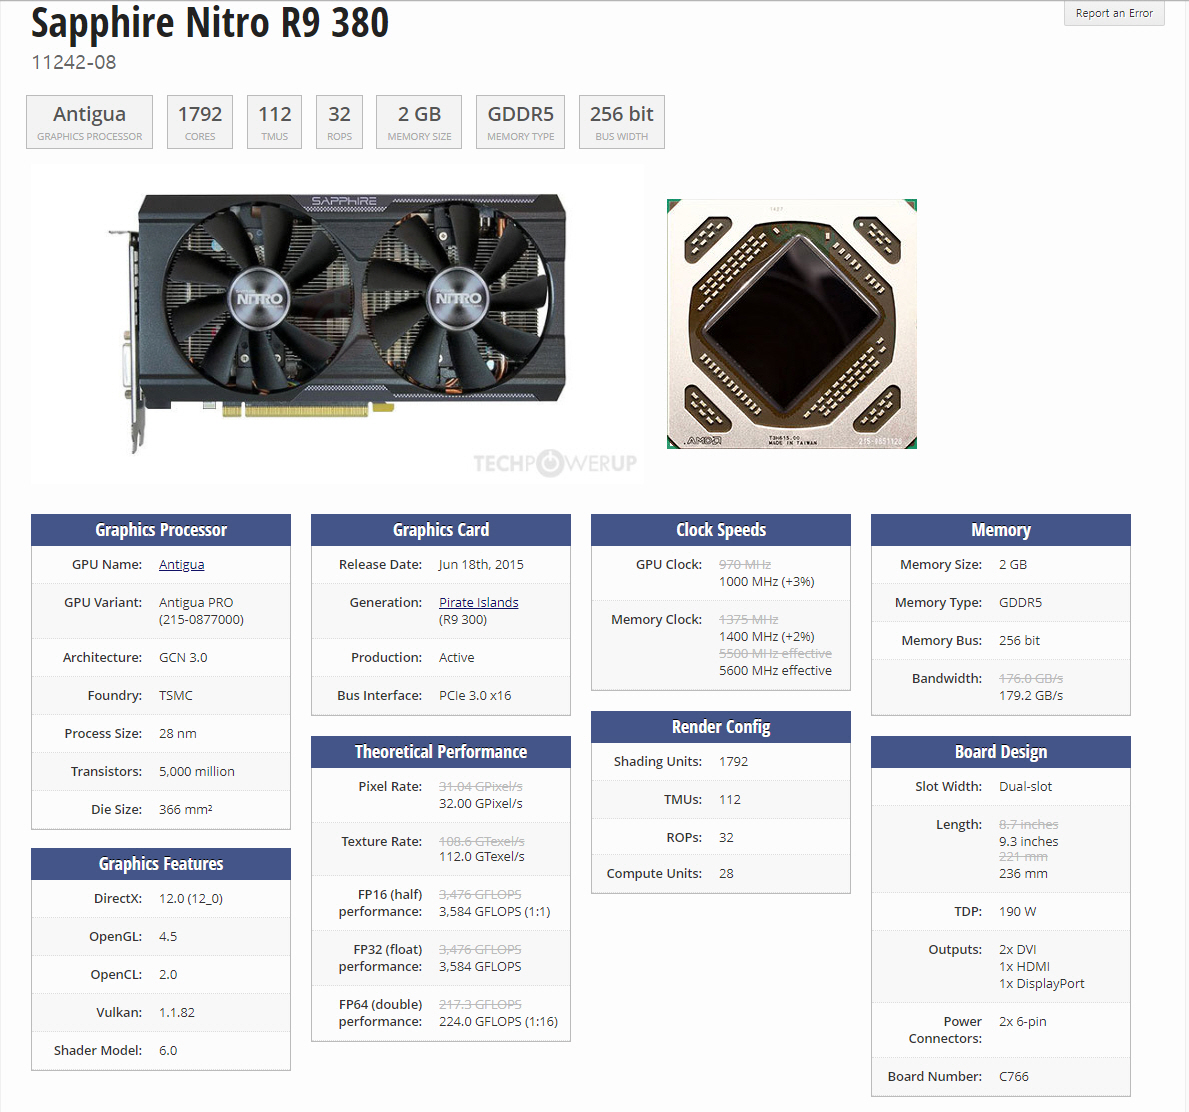Click the Sapphire Nitro R9 380 title

tap(210, 23)
